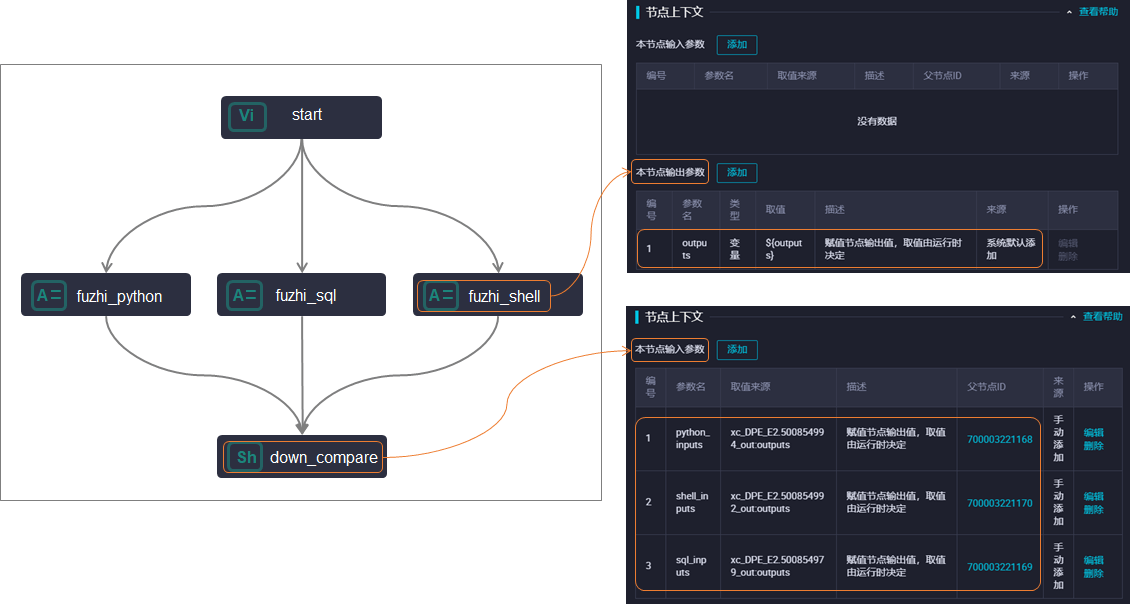
Task: Click 删除 for shell_inputs row
Action: click(1093, 510)
